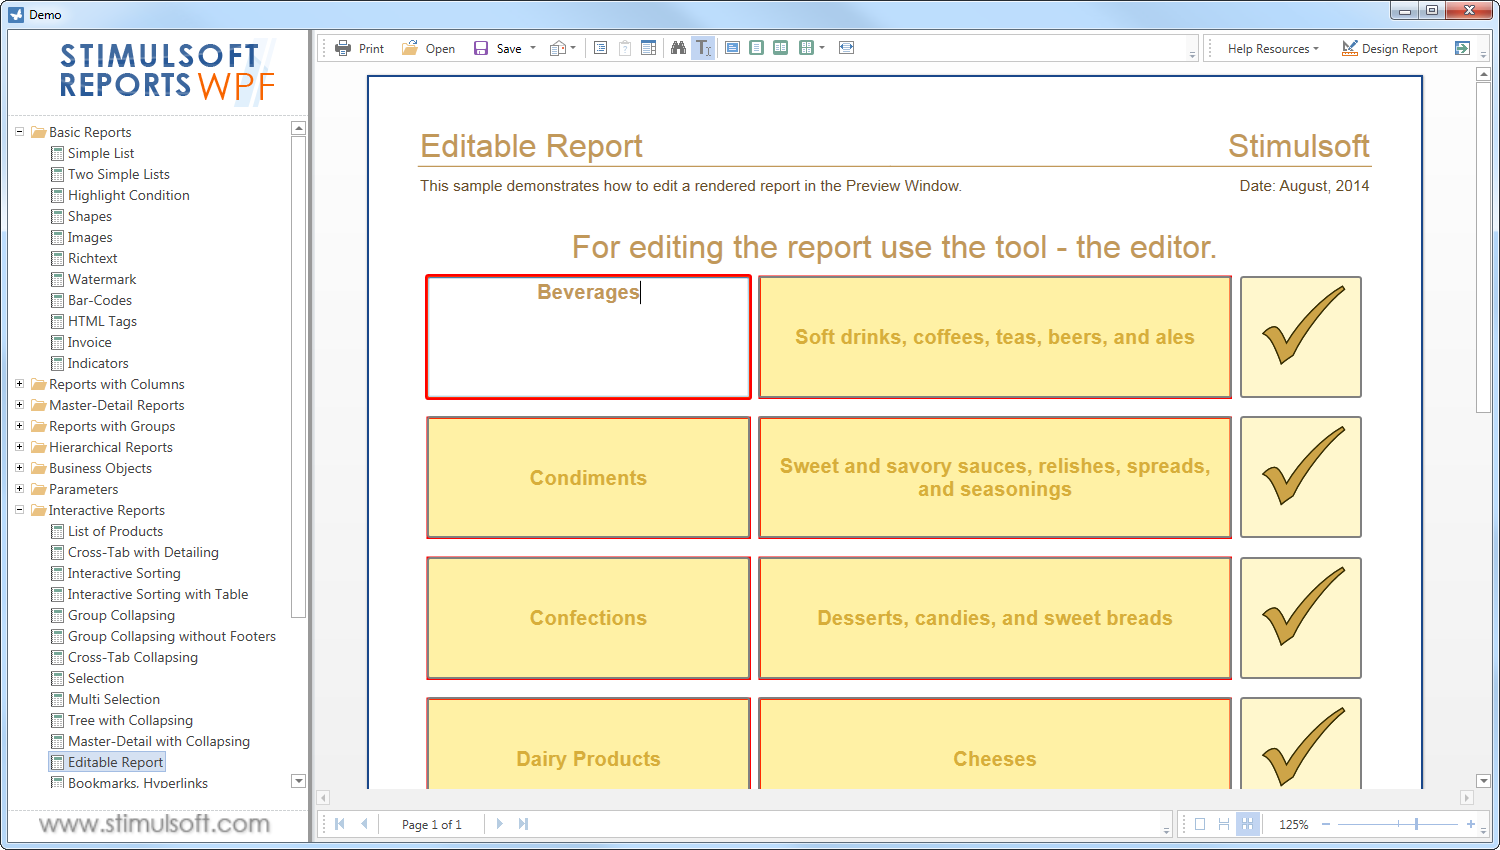Select Invoice report in the tree
Screen dimensions: 1500x850
[89, 342]
